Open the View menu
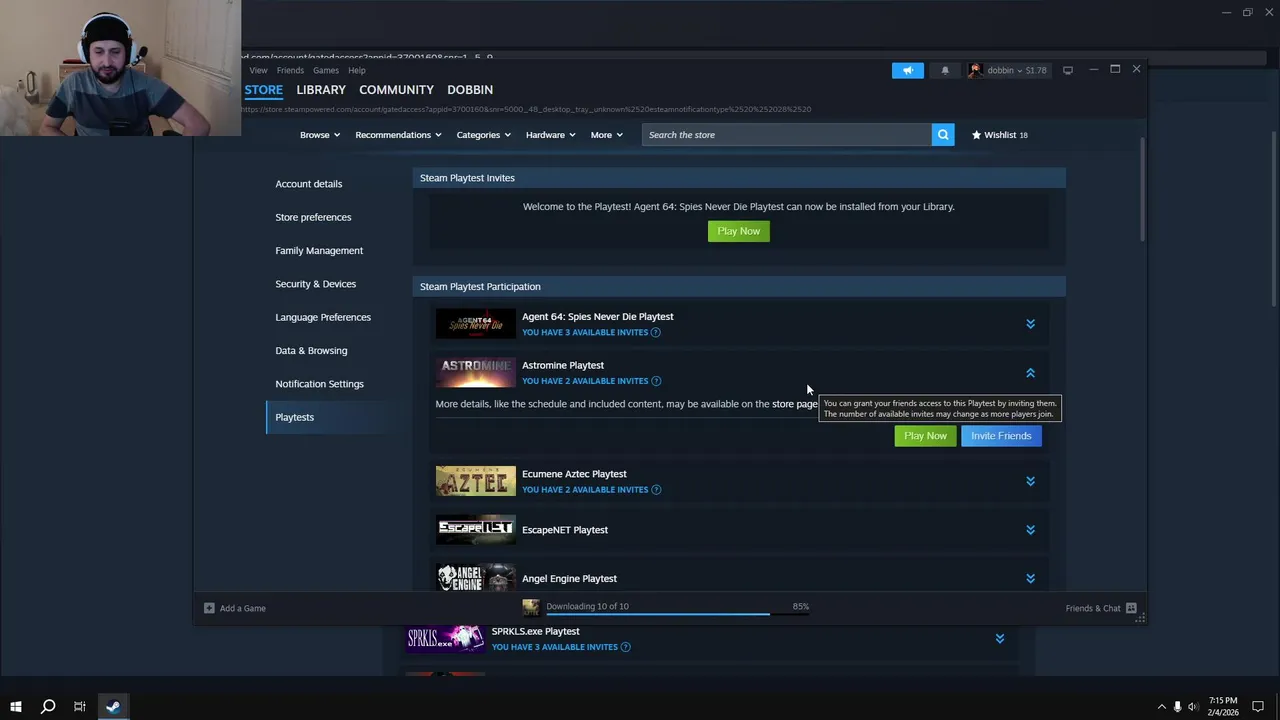1280x720 pixels. click(258, 70)
